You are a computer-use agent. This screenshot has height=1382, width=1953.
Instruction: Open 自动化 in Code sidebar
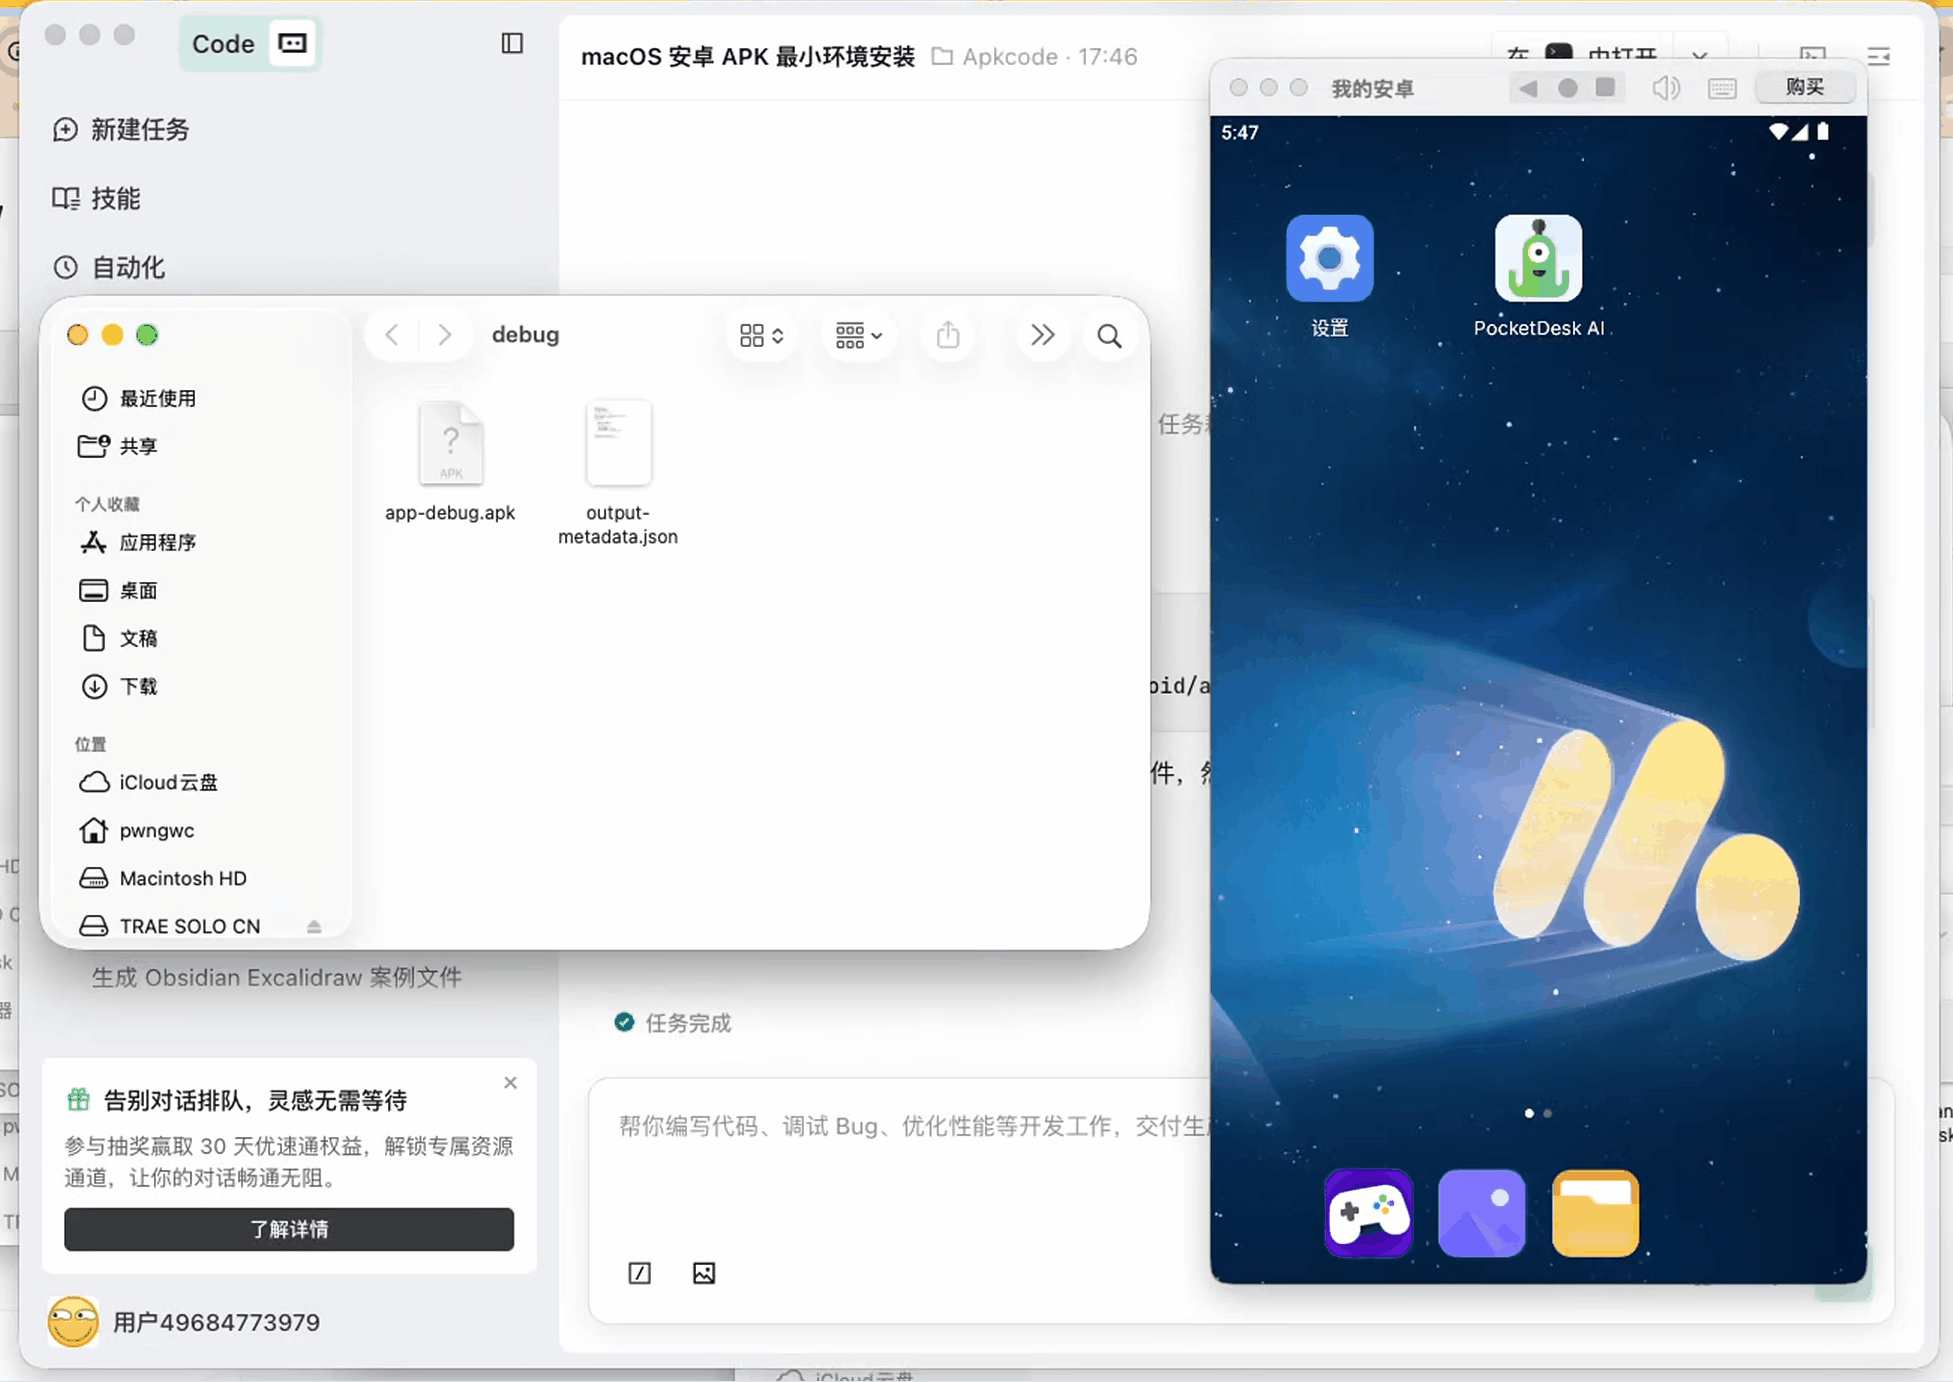click(x=108, y=267)
